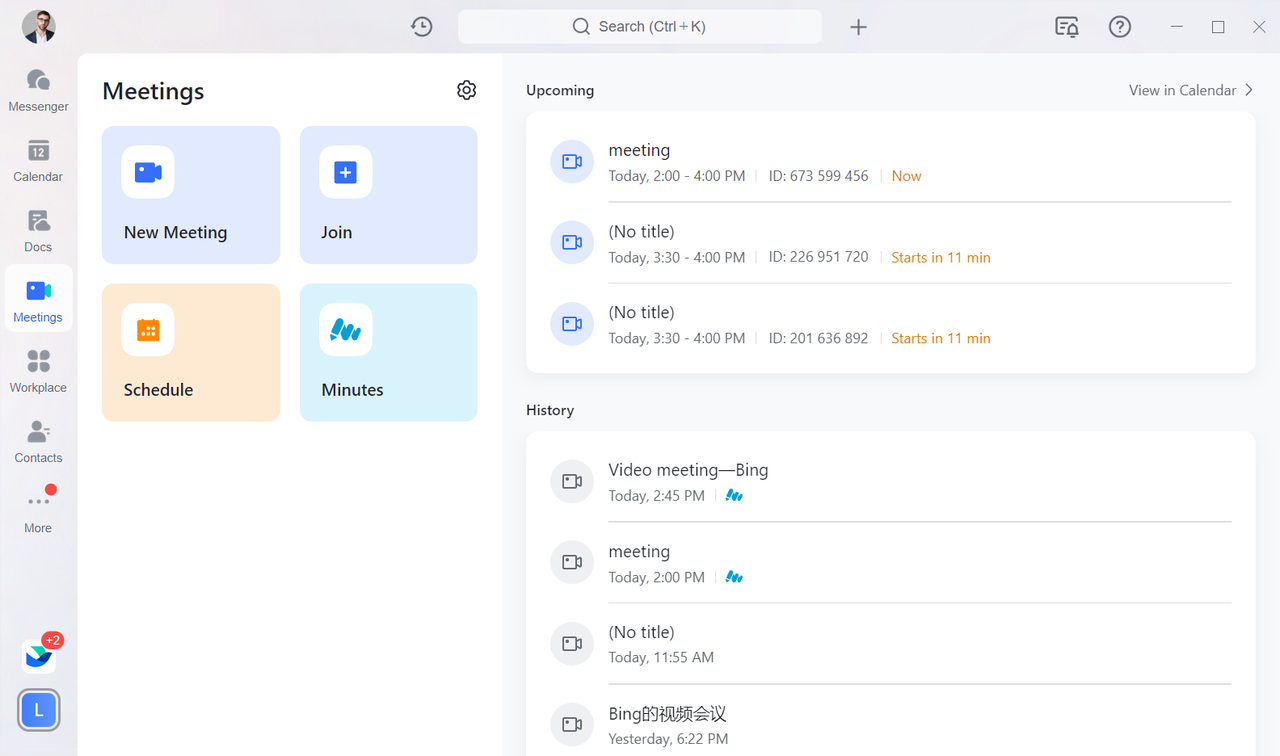This screenshot has height=756, width=1280.
Task: Start a New Meeting
Action: (191, 195)
